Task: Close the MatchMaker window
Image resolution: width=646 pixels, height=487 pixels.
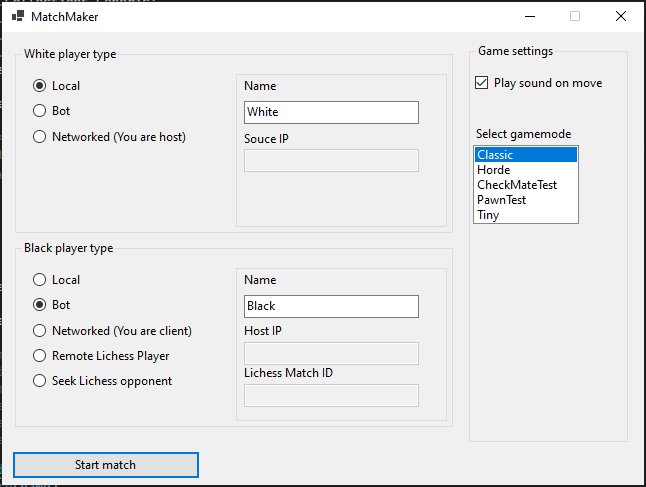Action: pos(621,16)
